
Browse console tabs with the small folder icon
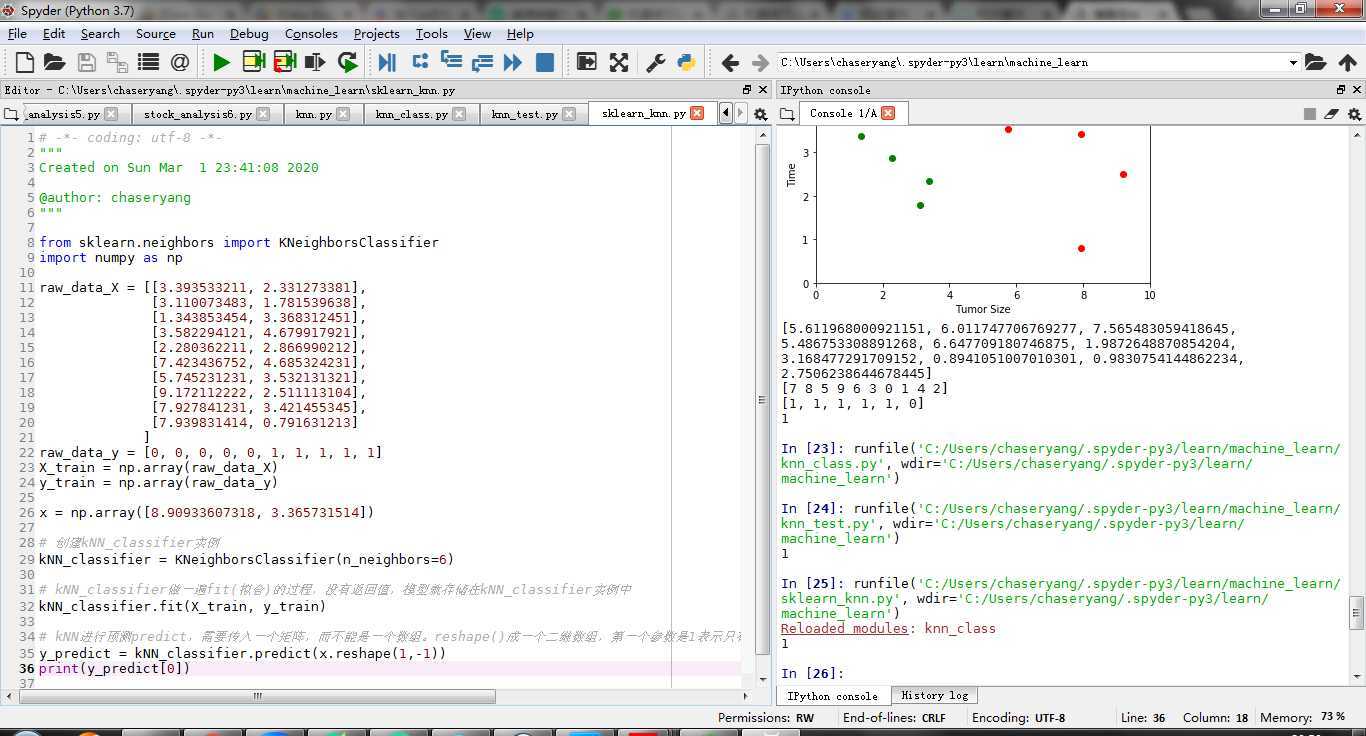tap(788, 114)
